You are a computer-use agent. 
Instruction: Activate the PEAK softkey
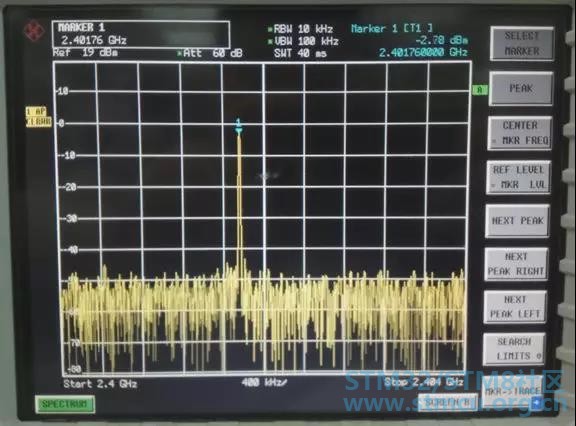pos(521,89)
